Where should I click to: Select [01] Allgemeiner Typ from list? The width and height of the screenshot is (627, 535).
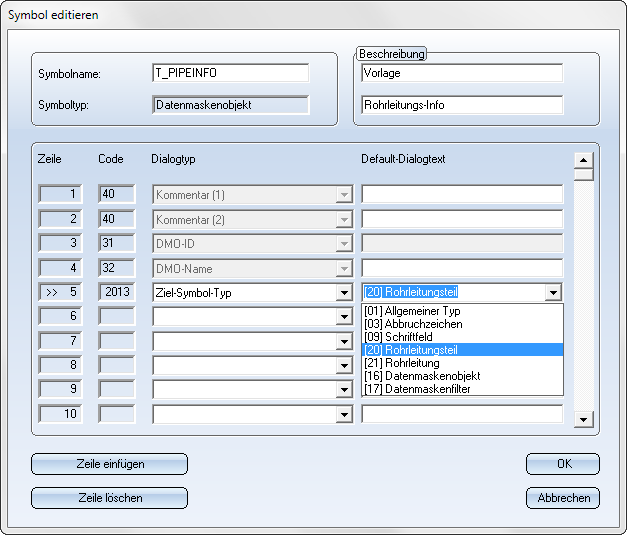pyautogui.click(x=412, y=311)
